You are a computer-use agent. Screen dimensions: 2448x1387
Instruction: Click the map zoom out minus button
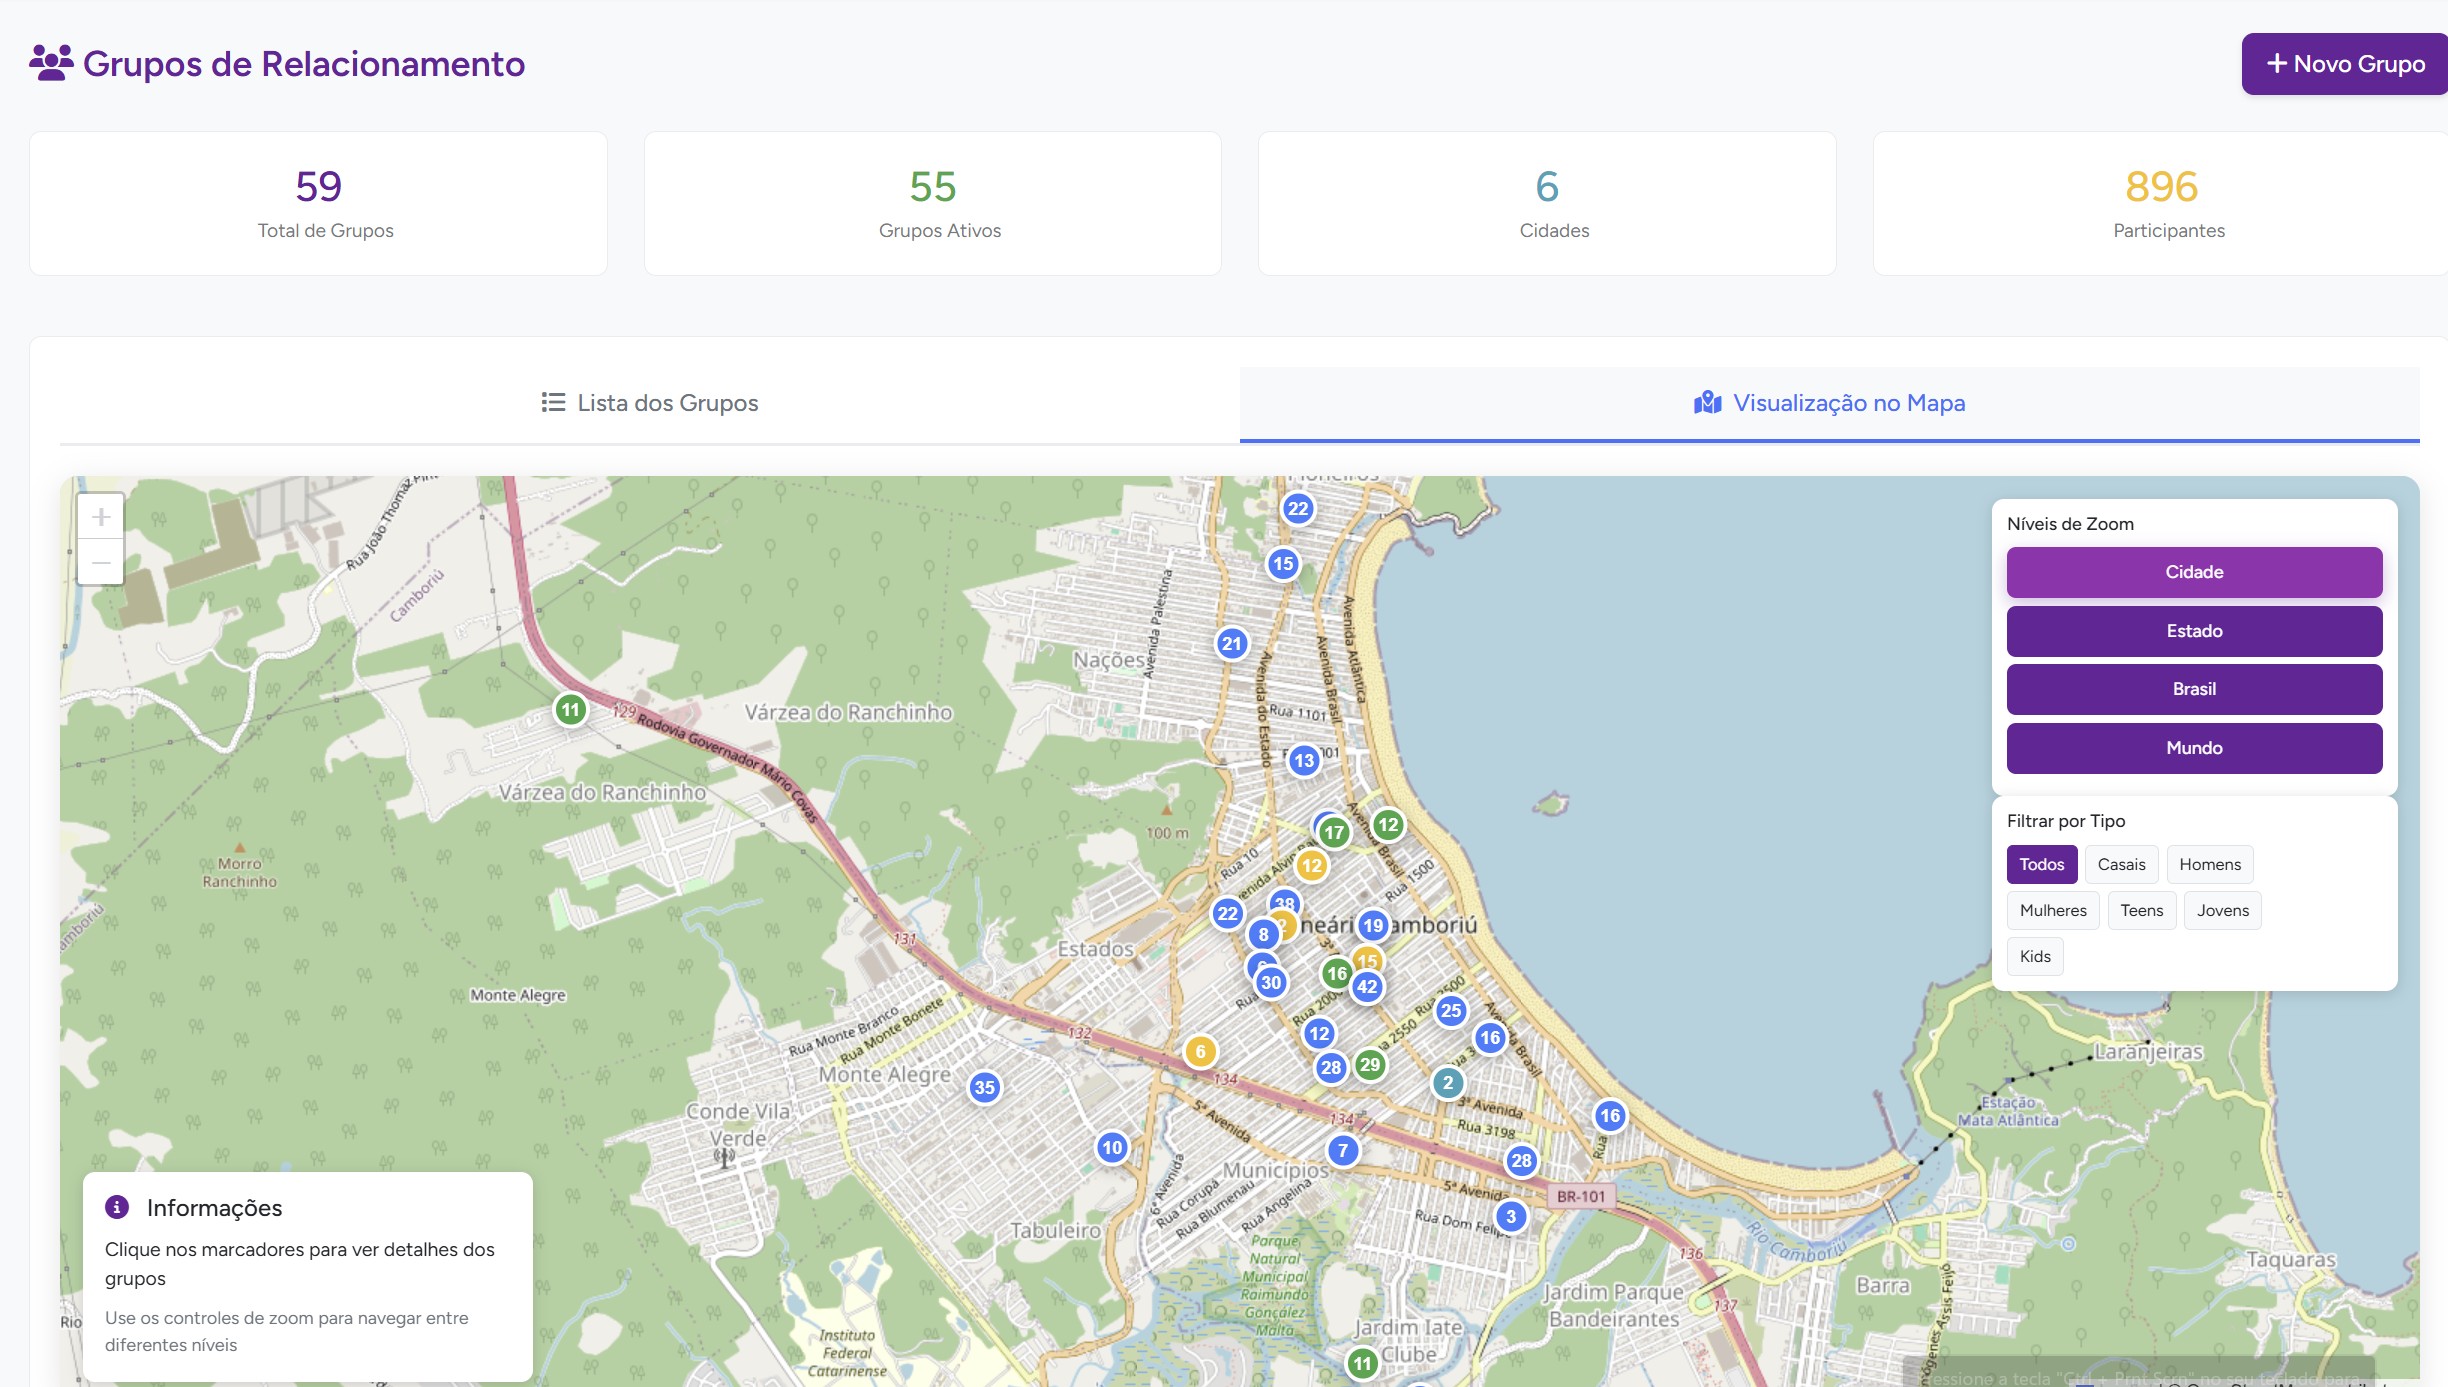pyautogui.click(x=101, y=562)
